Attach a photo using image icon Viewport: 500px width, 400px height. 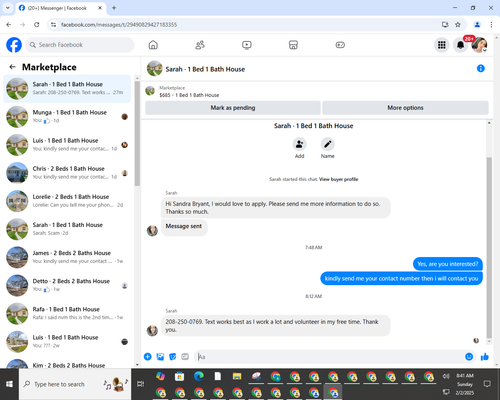pos(160,357)
